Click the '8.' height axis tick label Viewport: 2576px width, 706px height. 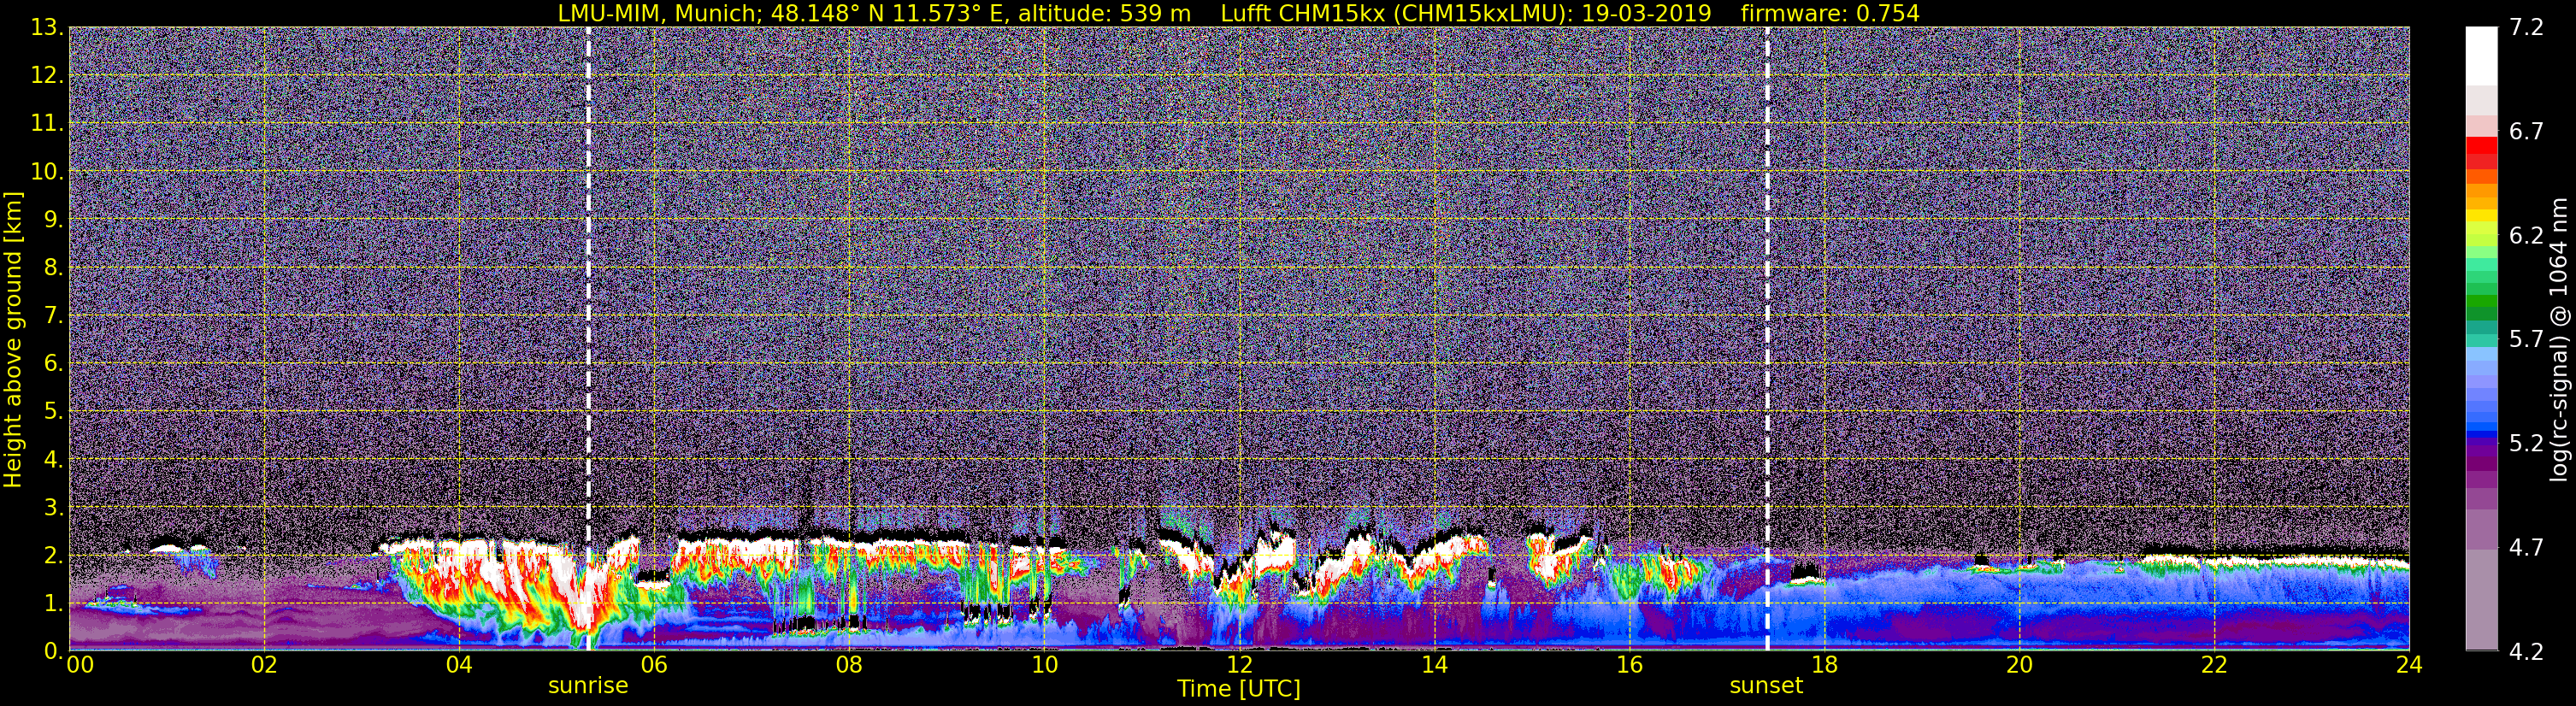(x=53, y=267)
